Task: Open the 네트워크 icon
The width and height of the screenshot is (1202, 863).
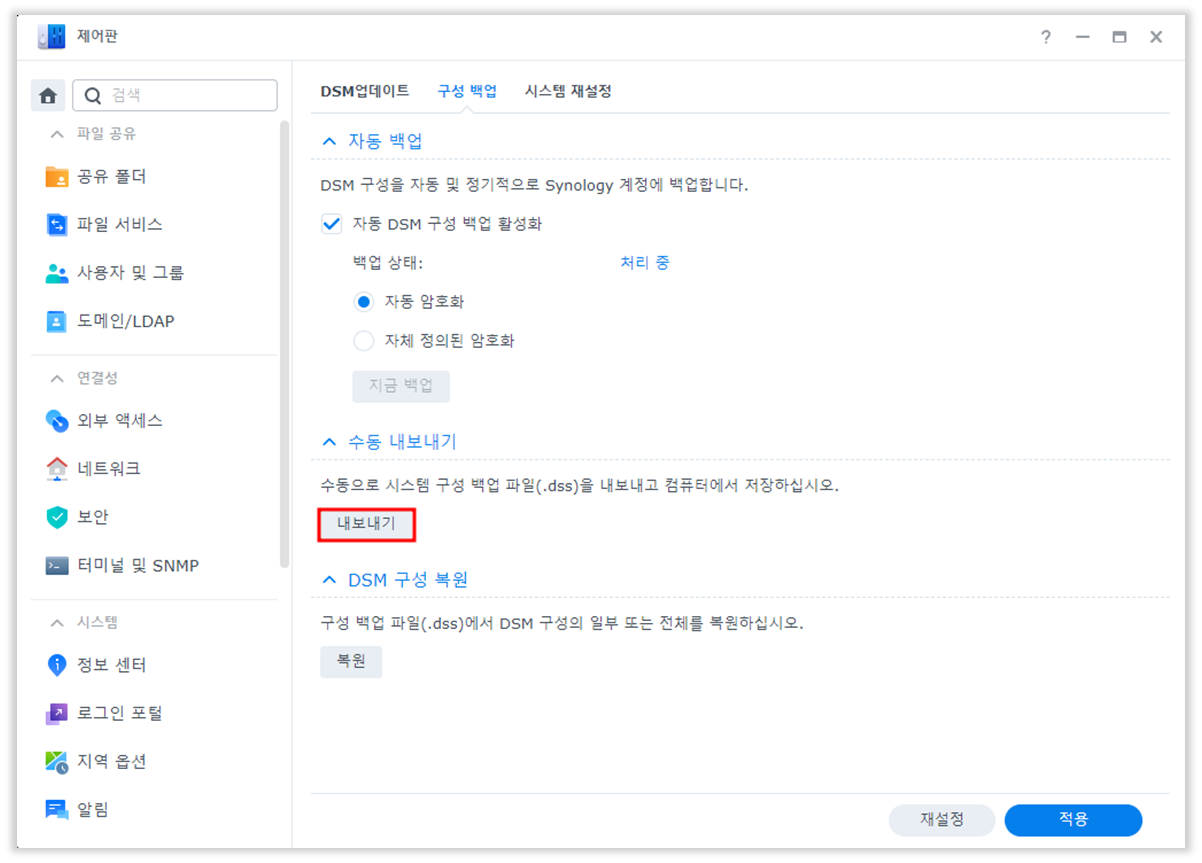Action: tap(57, 468)
